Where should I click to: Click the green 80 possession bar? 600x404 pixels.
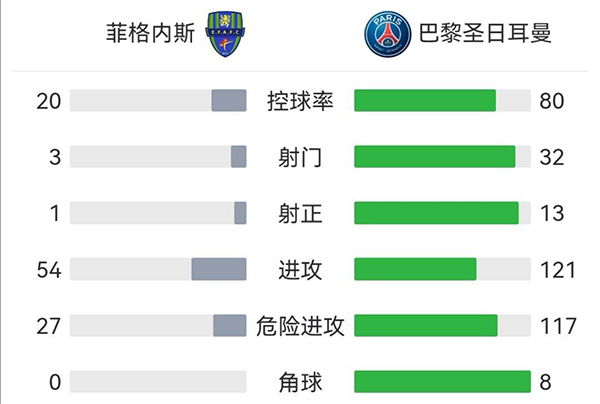coord(425,101)
